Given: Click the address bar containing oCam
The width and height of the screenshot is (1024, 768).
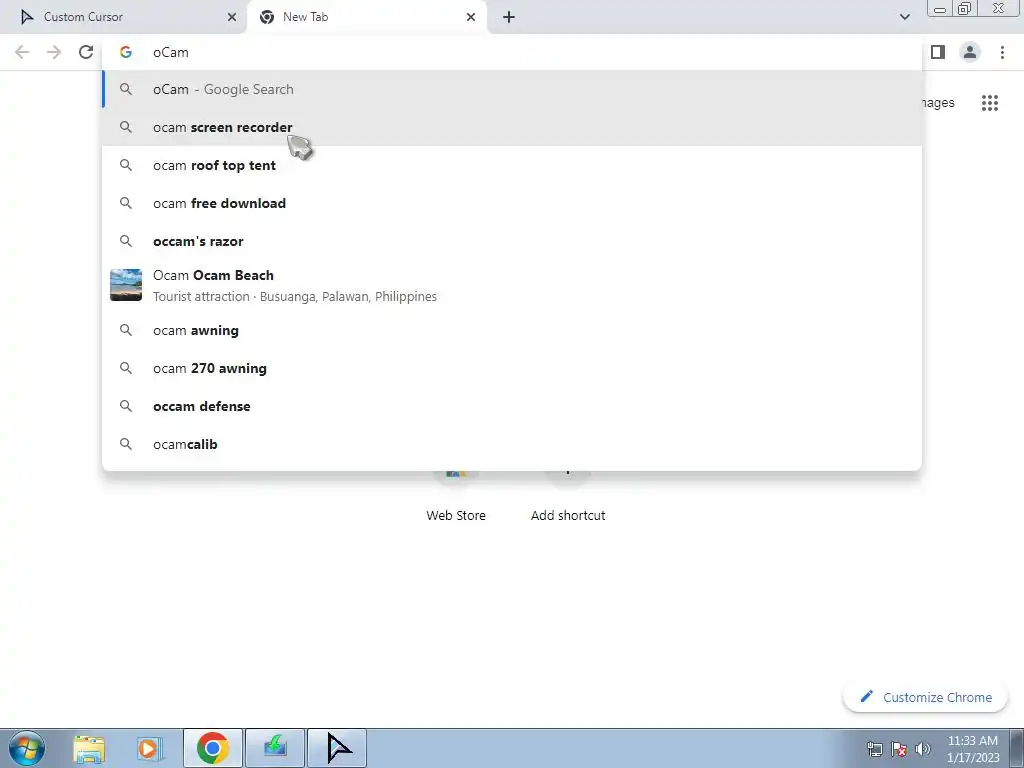Looking at the screenshot, I should (512, 52).
